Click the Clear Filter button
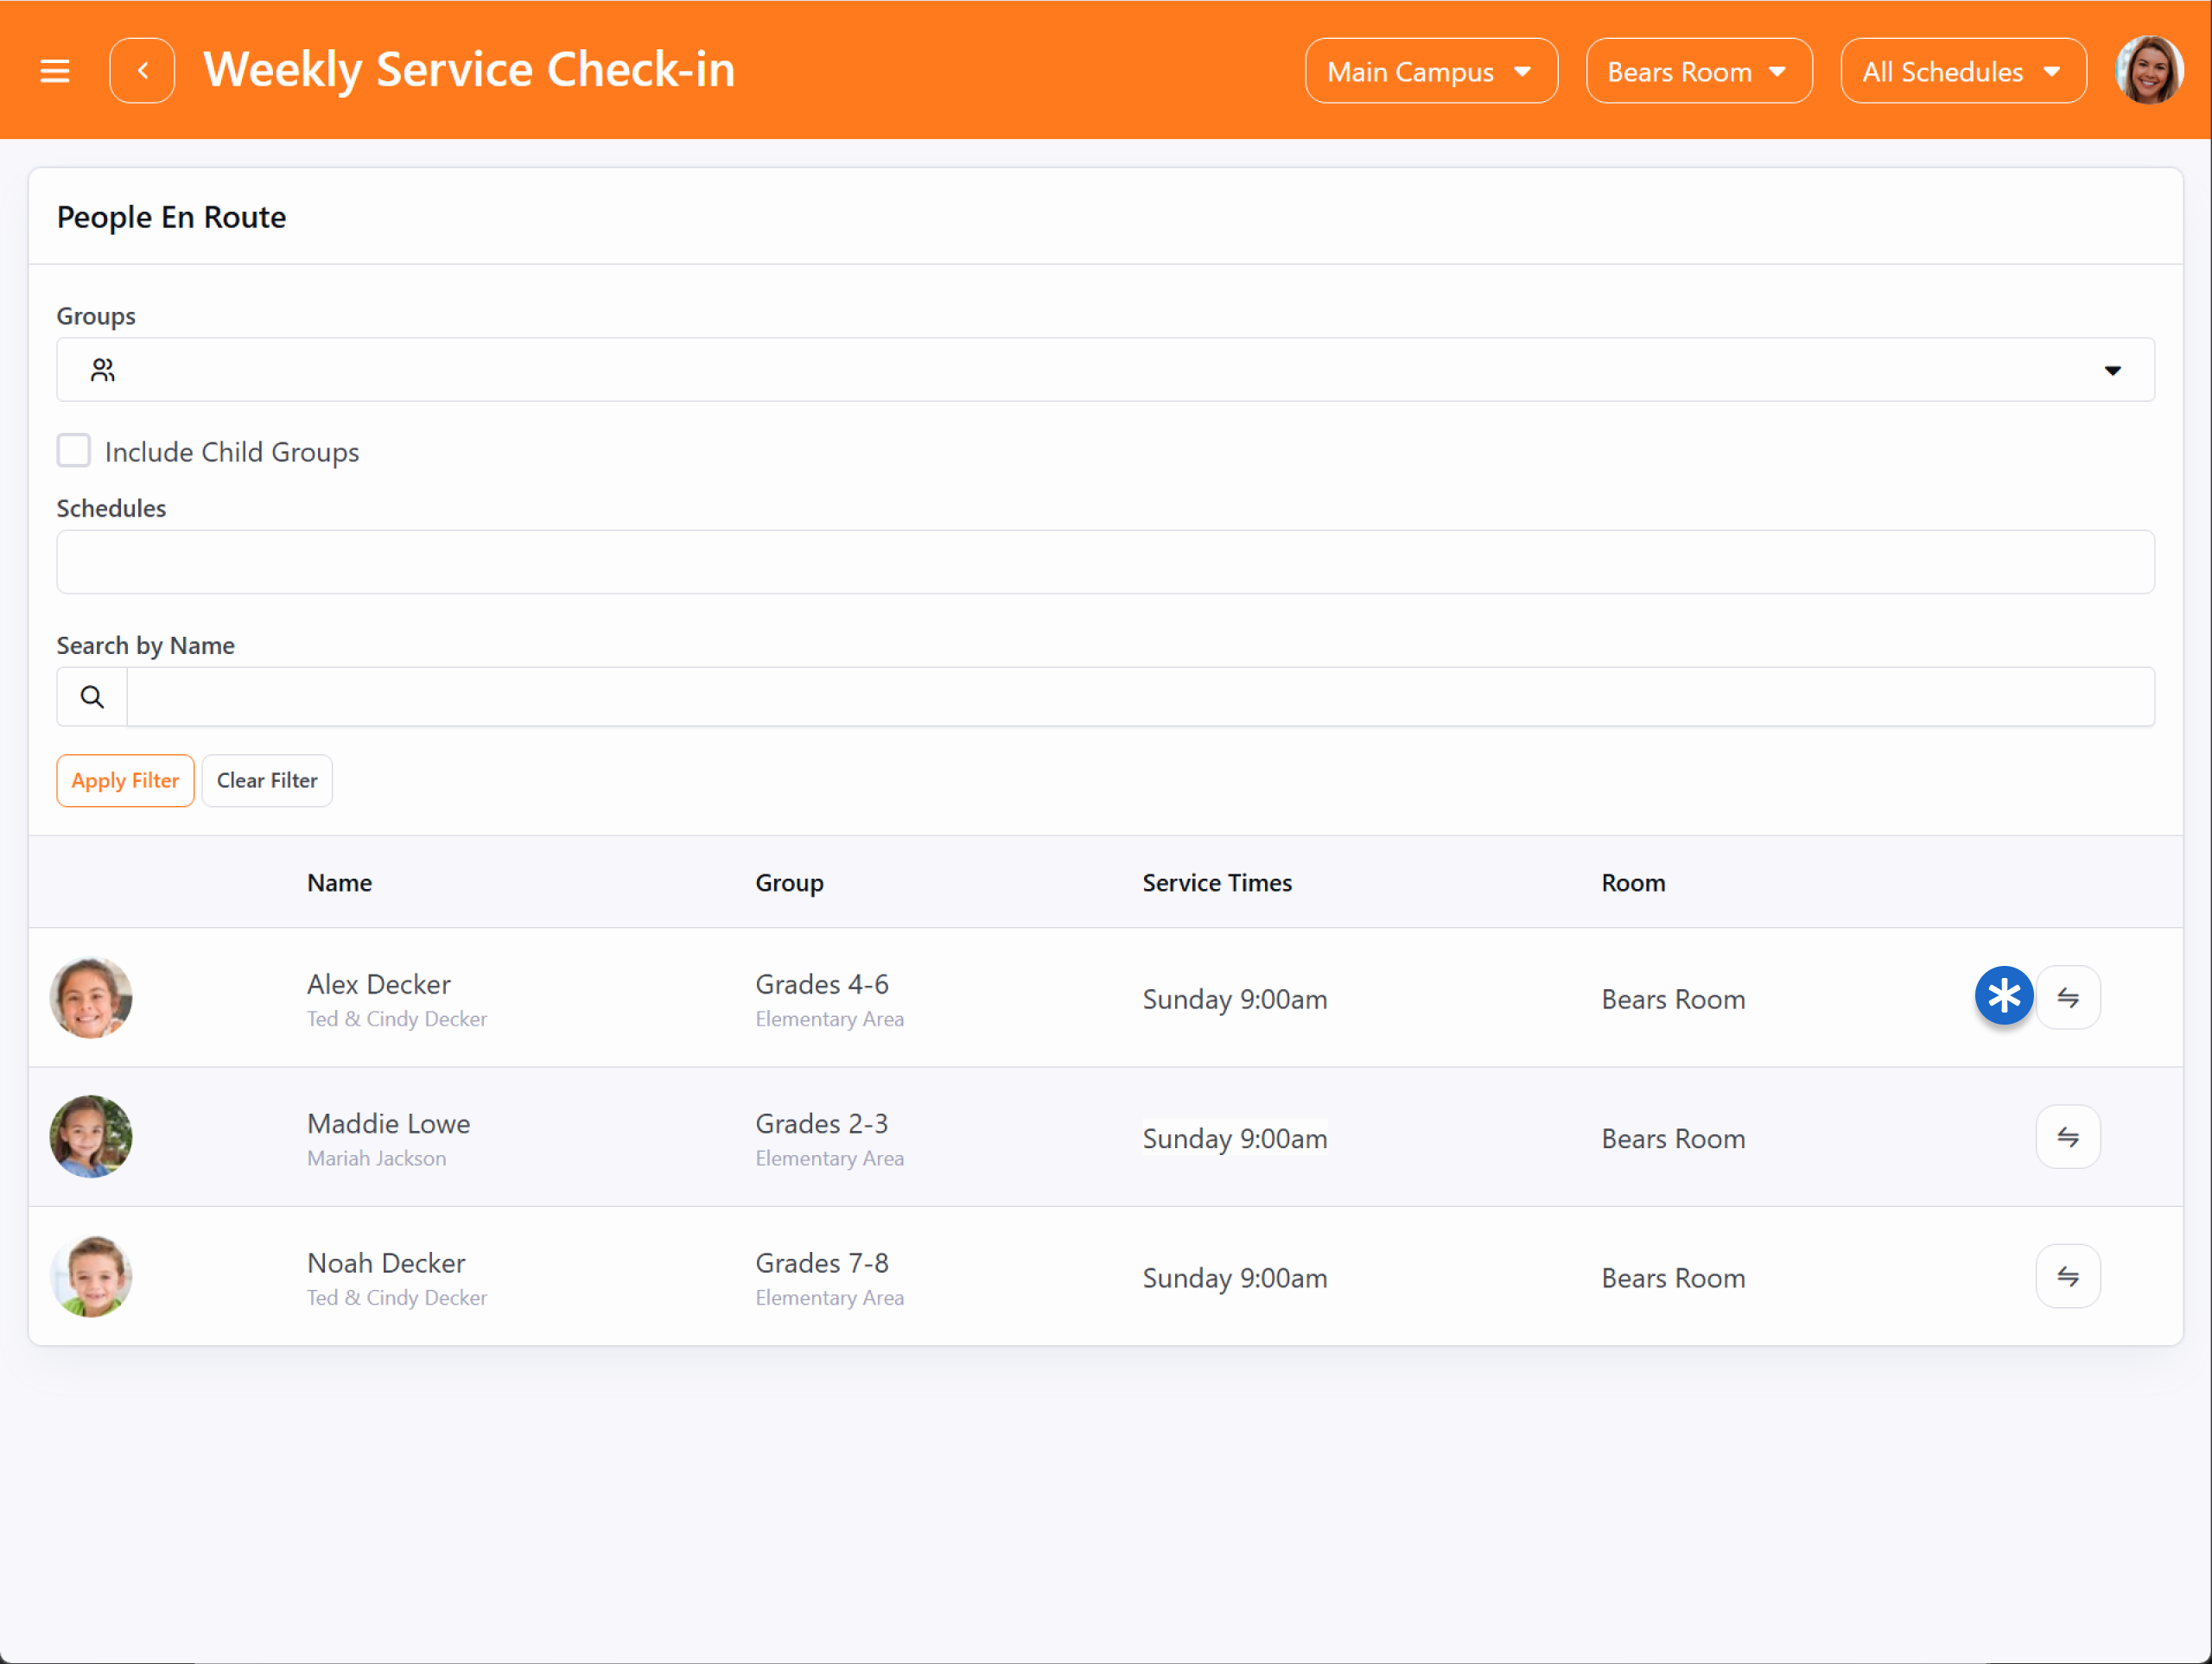The height and width of the screenshot is (1664, 2212). pyautogui.click(x=267, y=781)
